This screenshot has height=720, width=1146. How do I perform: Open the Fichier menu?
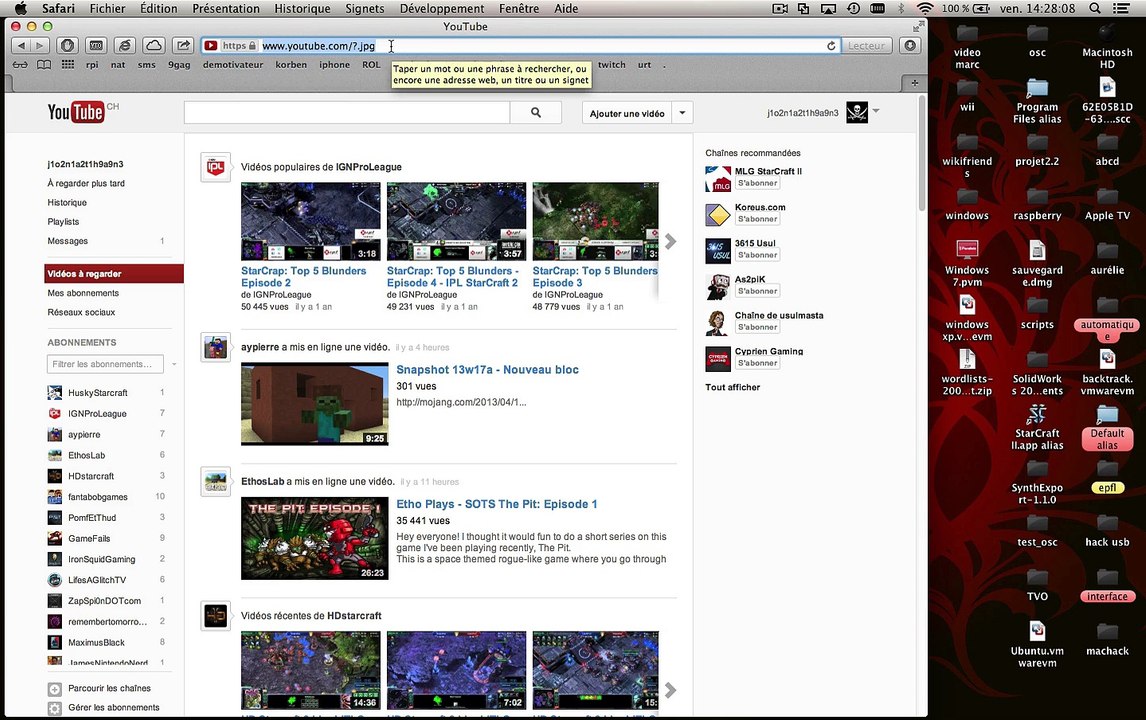click(107, 8)
